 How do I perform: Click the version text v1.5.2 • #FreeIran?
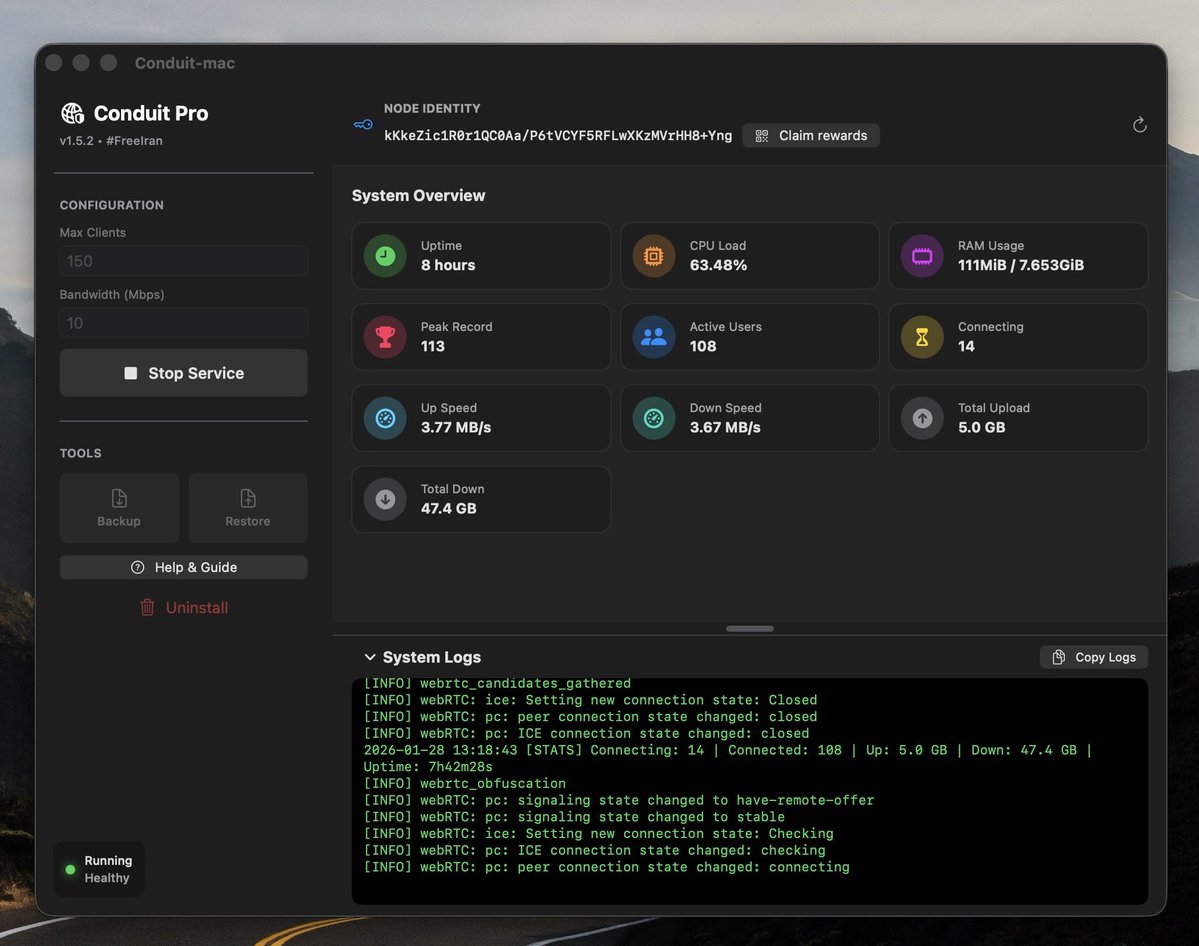(111, 141)
